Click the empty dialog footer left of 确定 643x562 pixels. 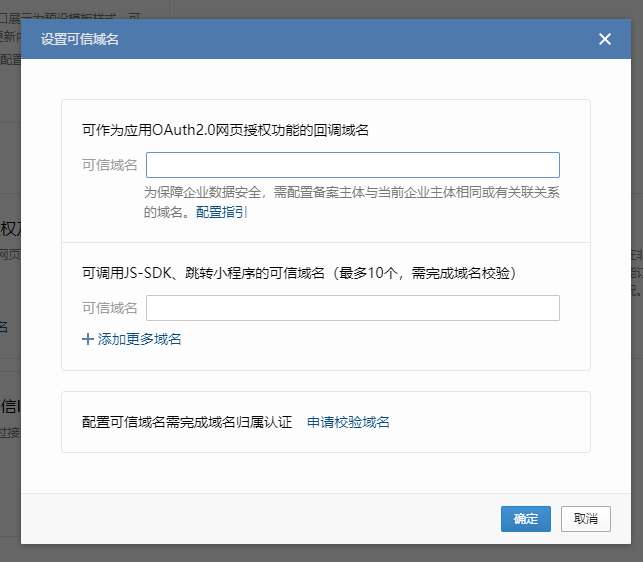point(260,518)
